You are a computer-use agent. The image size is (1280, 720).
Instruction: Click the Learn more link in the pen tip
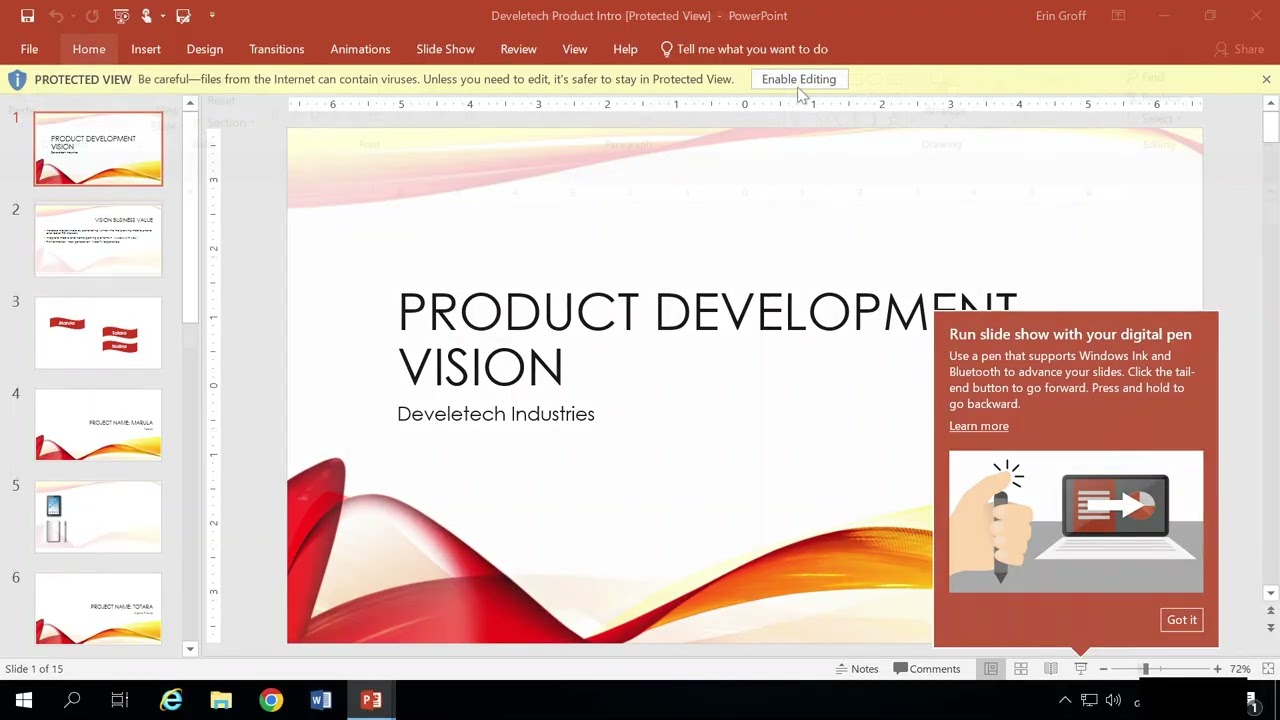[978, 426]
